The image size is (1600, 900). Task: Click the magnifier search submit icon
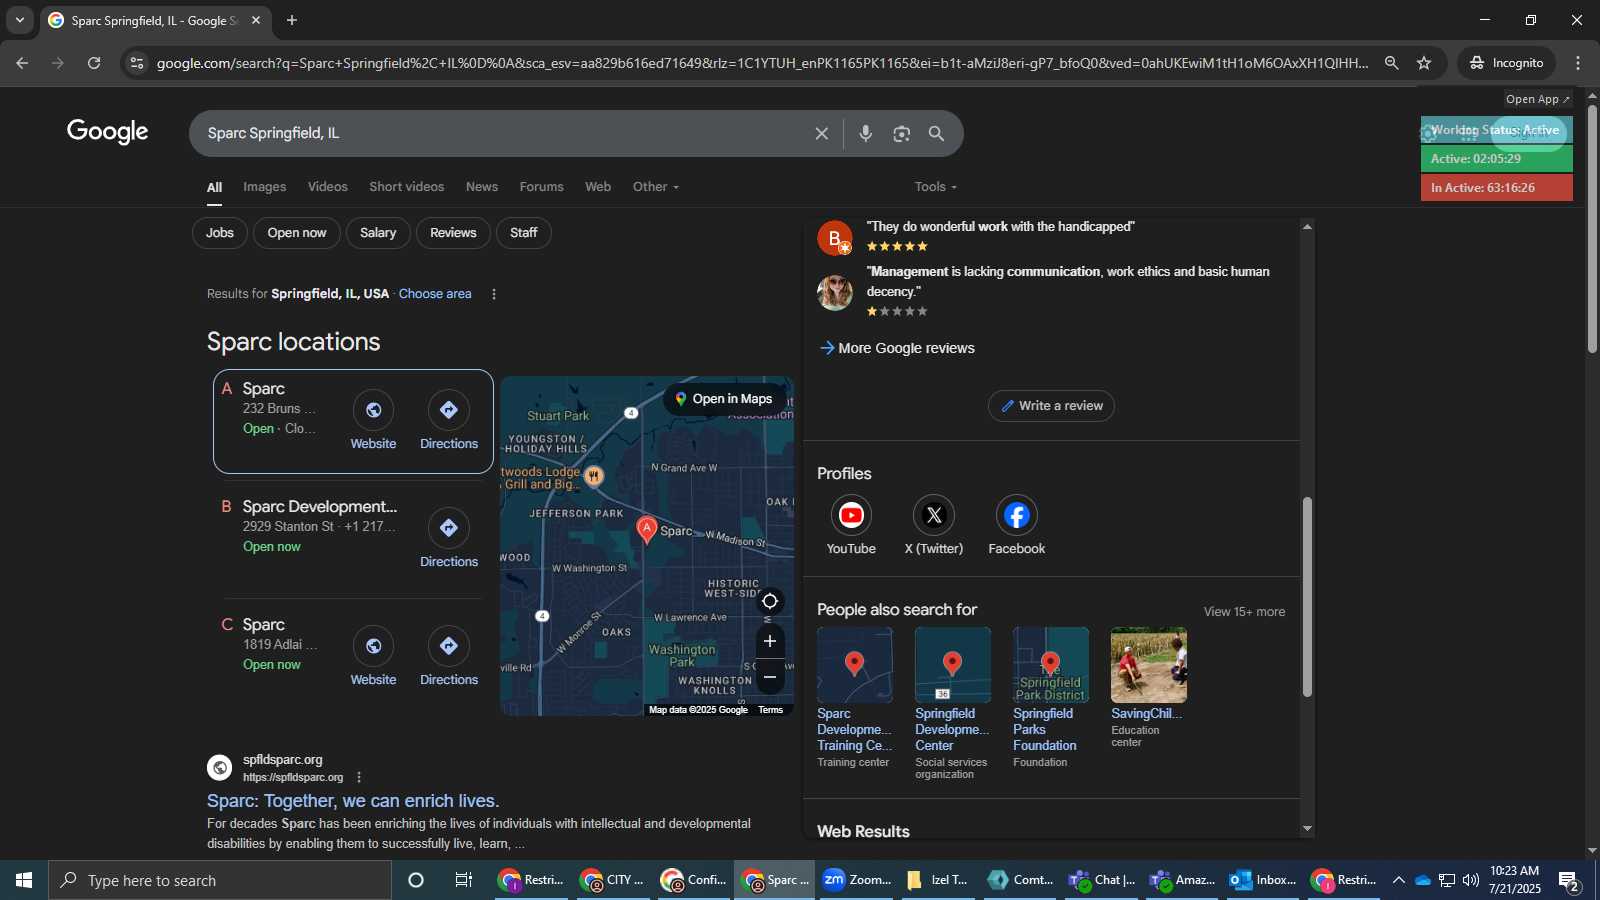(x=937, y=133)
